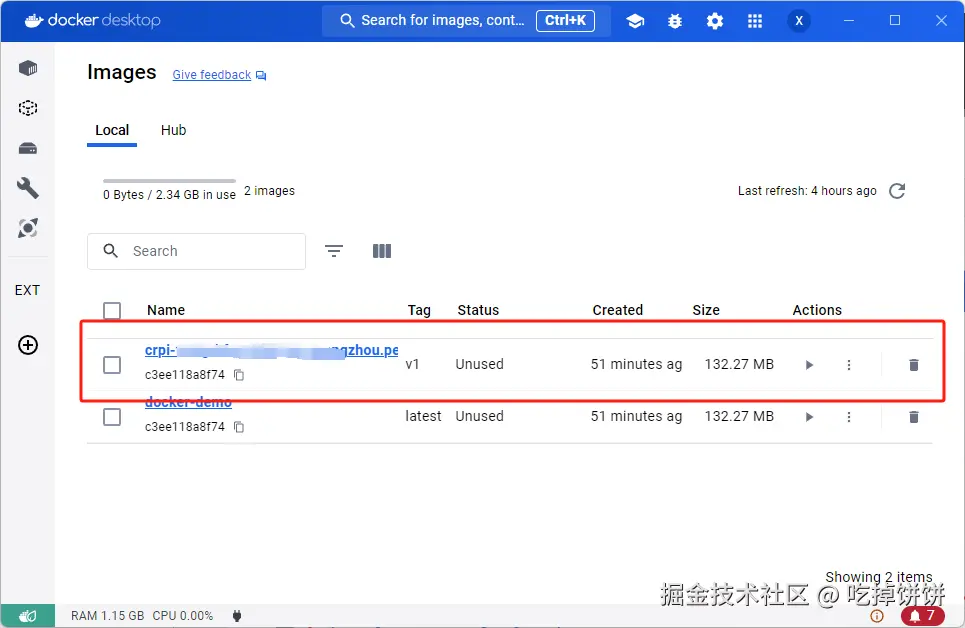Copy image ID in the crpi row
Viewport: 965px width, 628px height.
pyautogui.click(x=239, y=375)
